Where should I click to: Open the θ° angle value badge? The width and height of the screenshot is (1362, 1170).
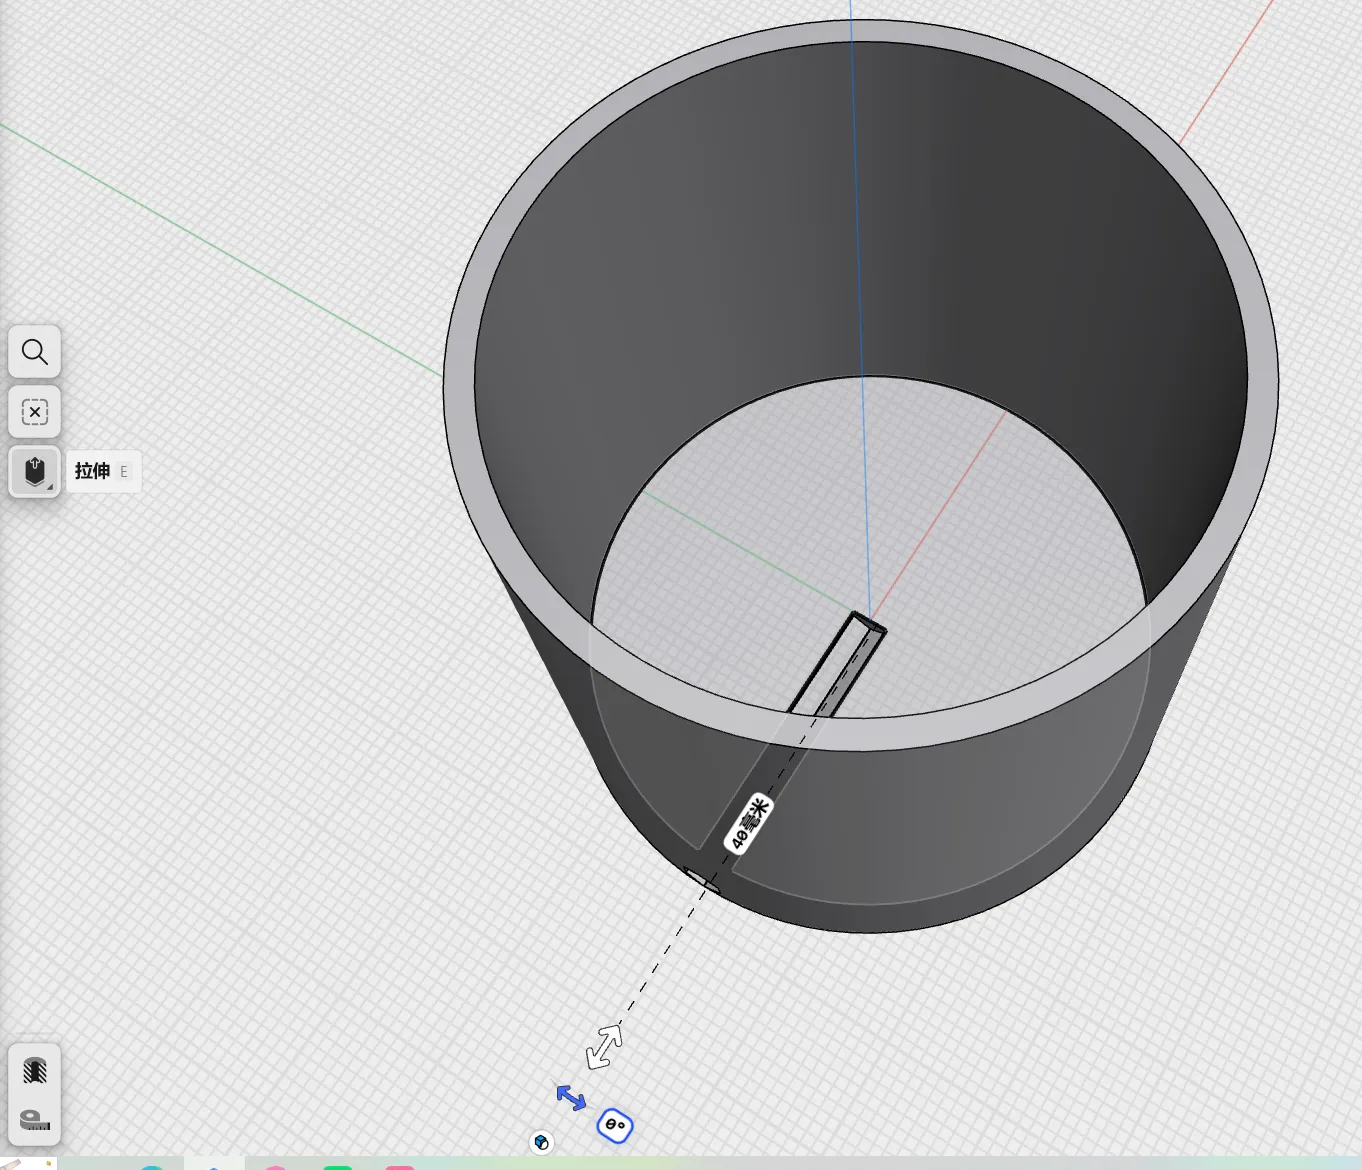[615, 1126]
